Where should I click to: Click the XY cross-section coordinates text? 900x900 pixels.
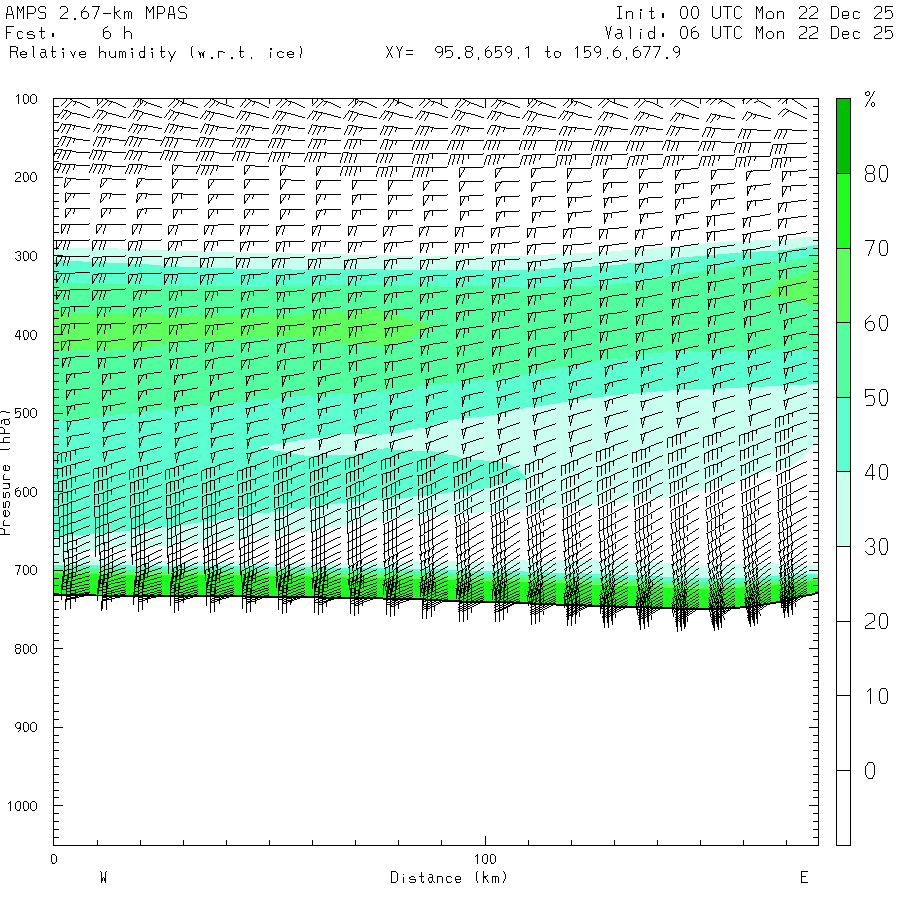(x=533, y=52)
